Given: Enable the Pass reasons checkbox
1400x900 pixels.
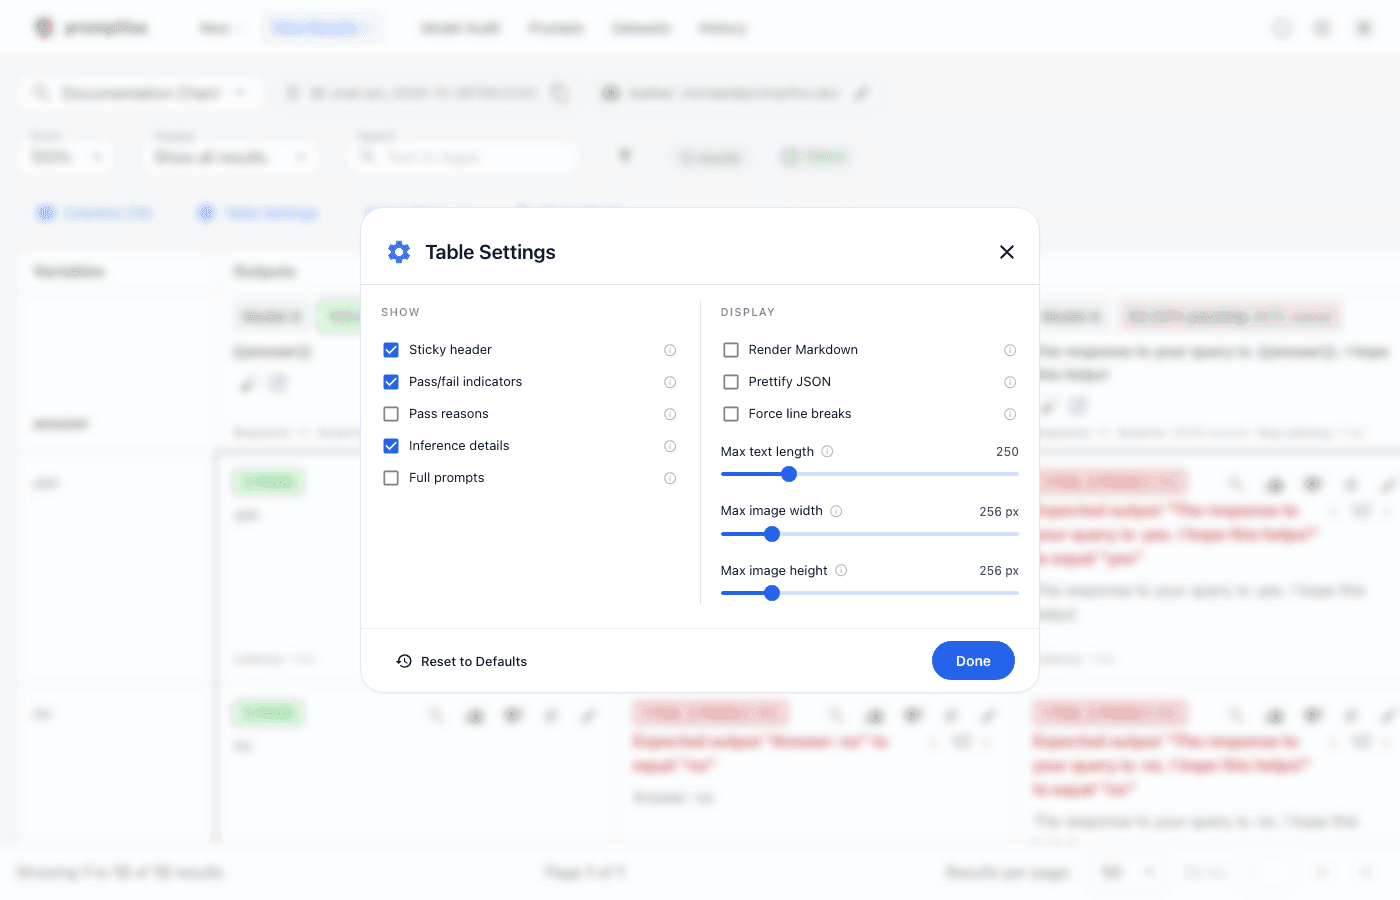Looking at the screenshot, I should [390, 413].
